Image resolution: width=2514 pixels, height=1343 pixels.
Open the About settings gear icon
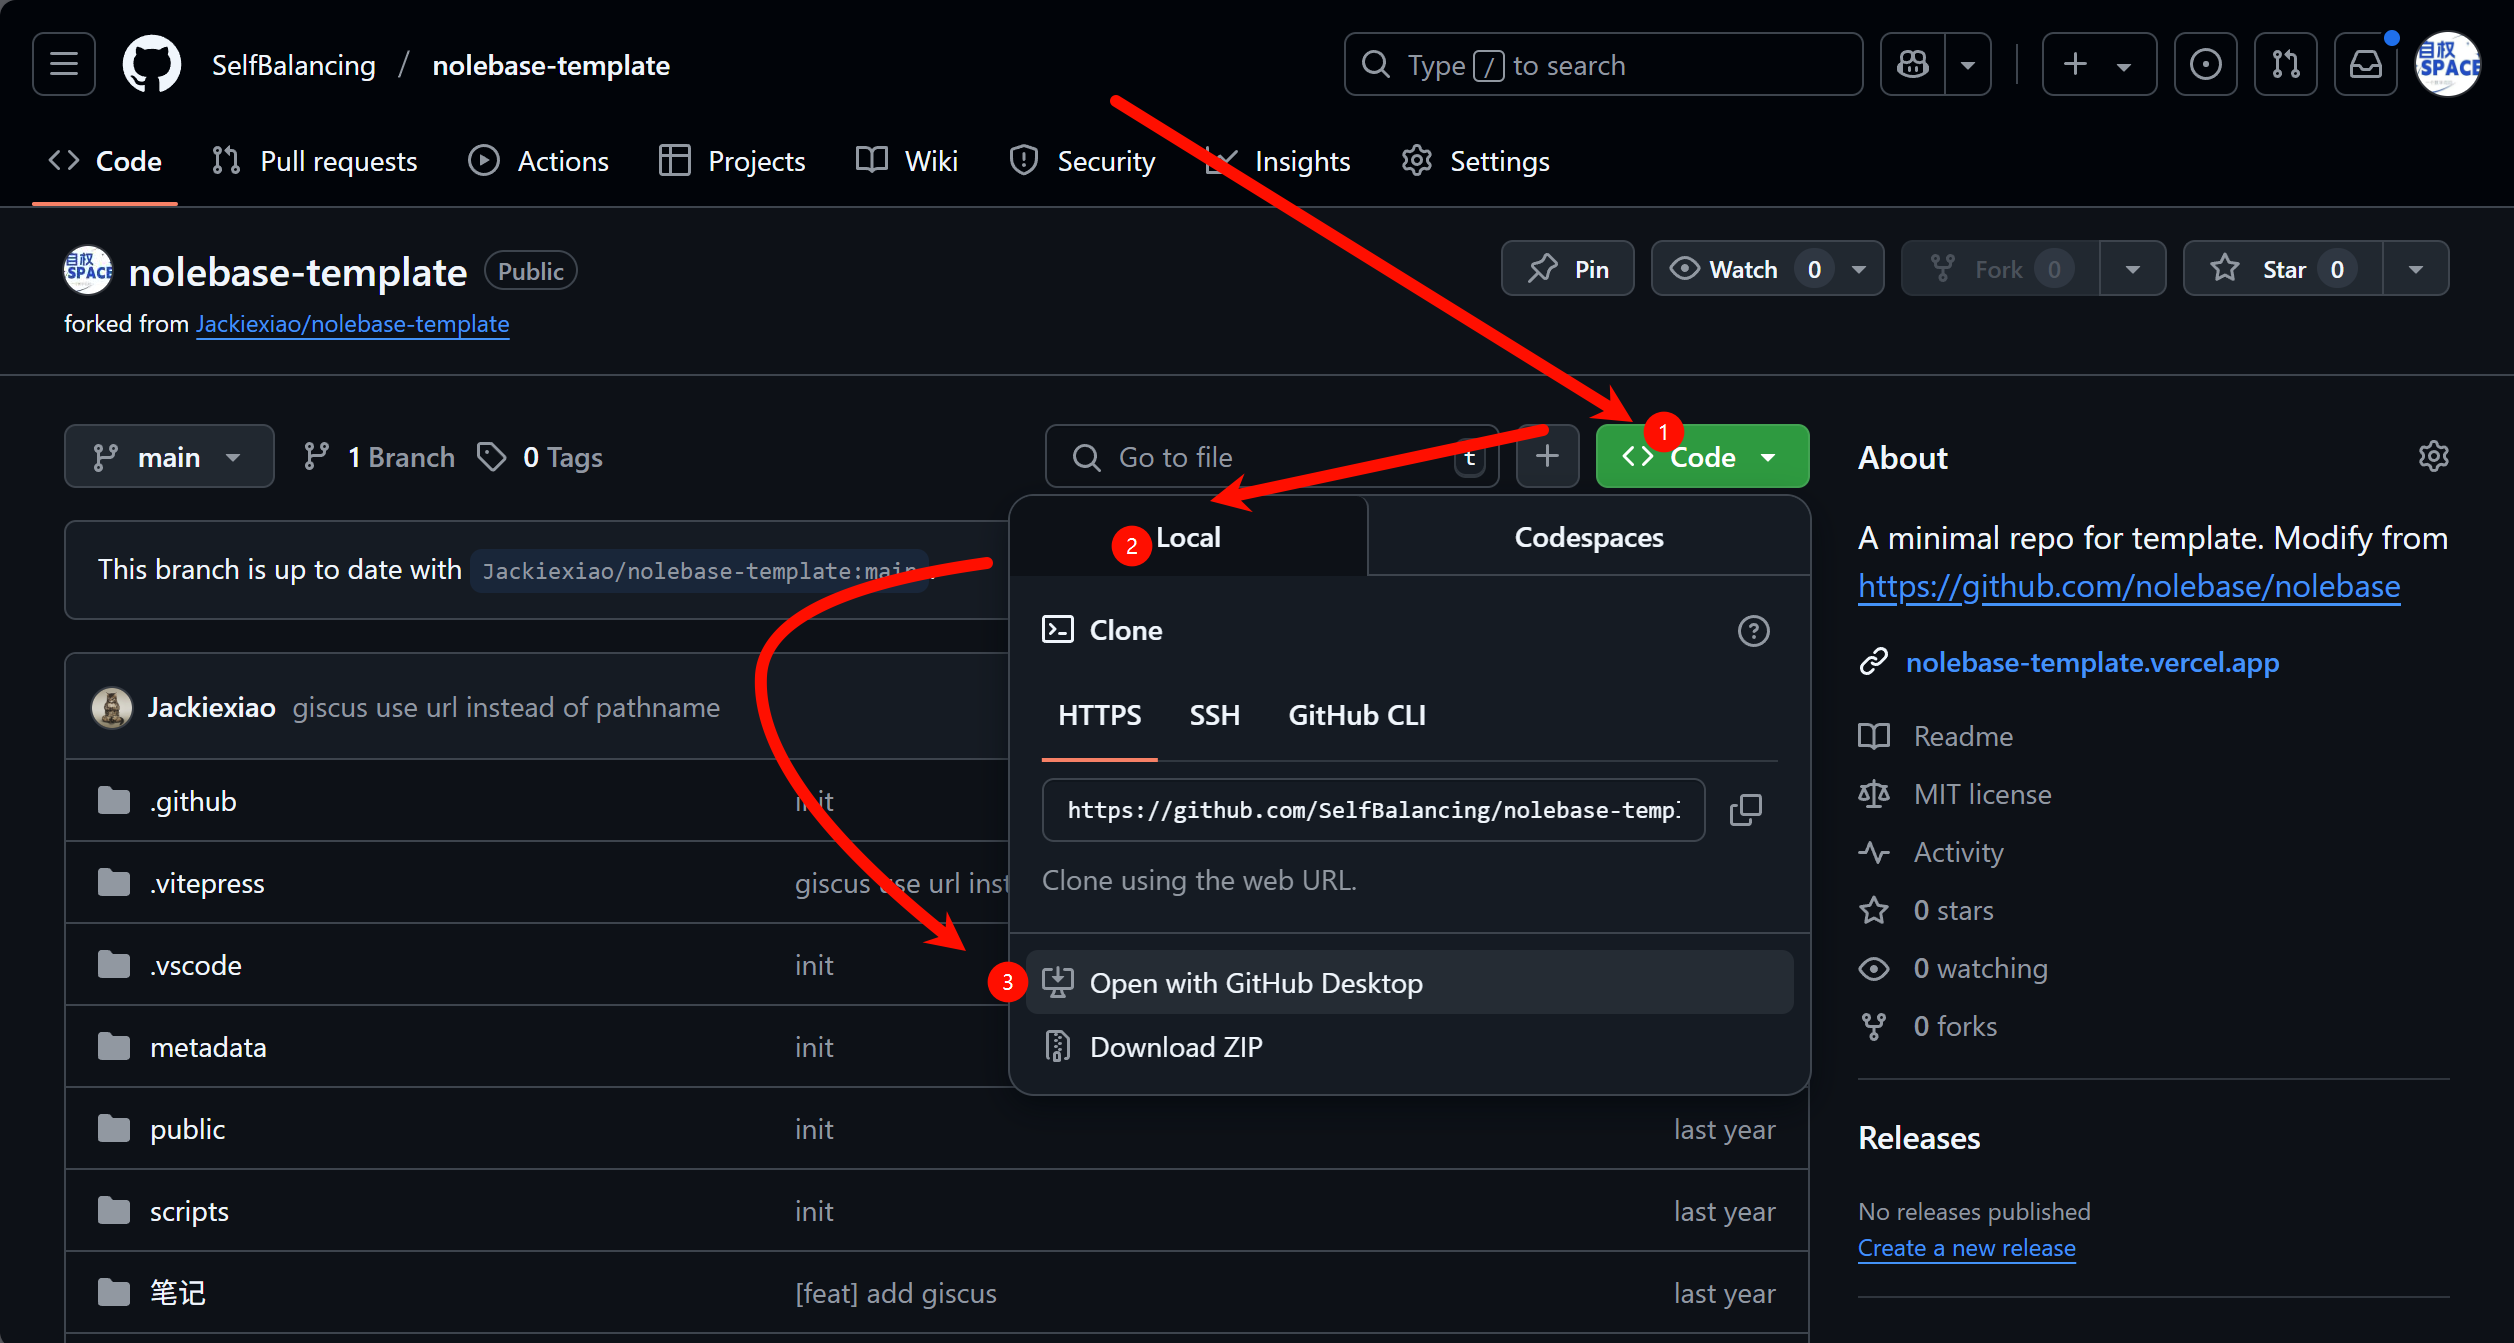click(x=2433, y=457)
